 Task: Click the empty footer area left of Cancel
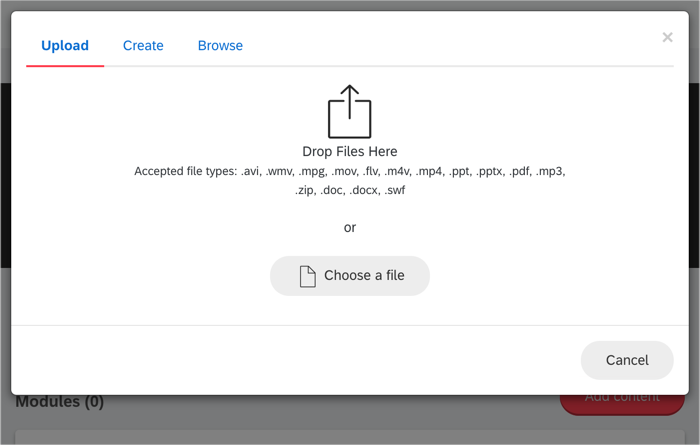(296, 360)
